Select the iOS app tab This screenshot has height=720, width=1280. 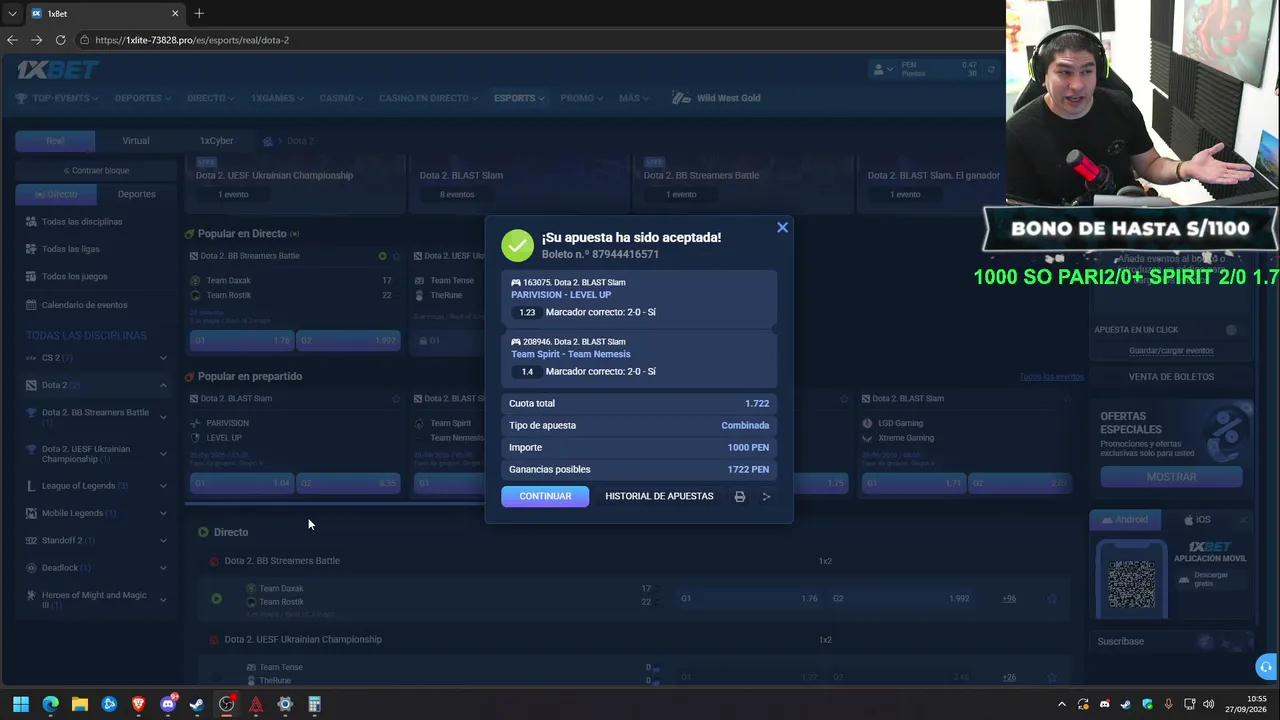click(1197, 520)
